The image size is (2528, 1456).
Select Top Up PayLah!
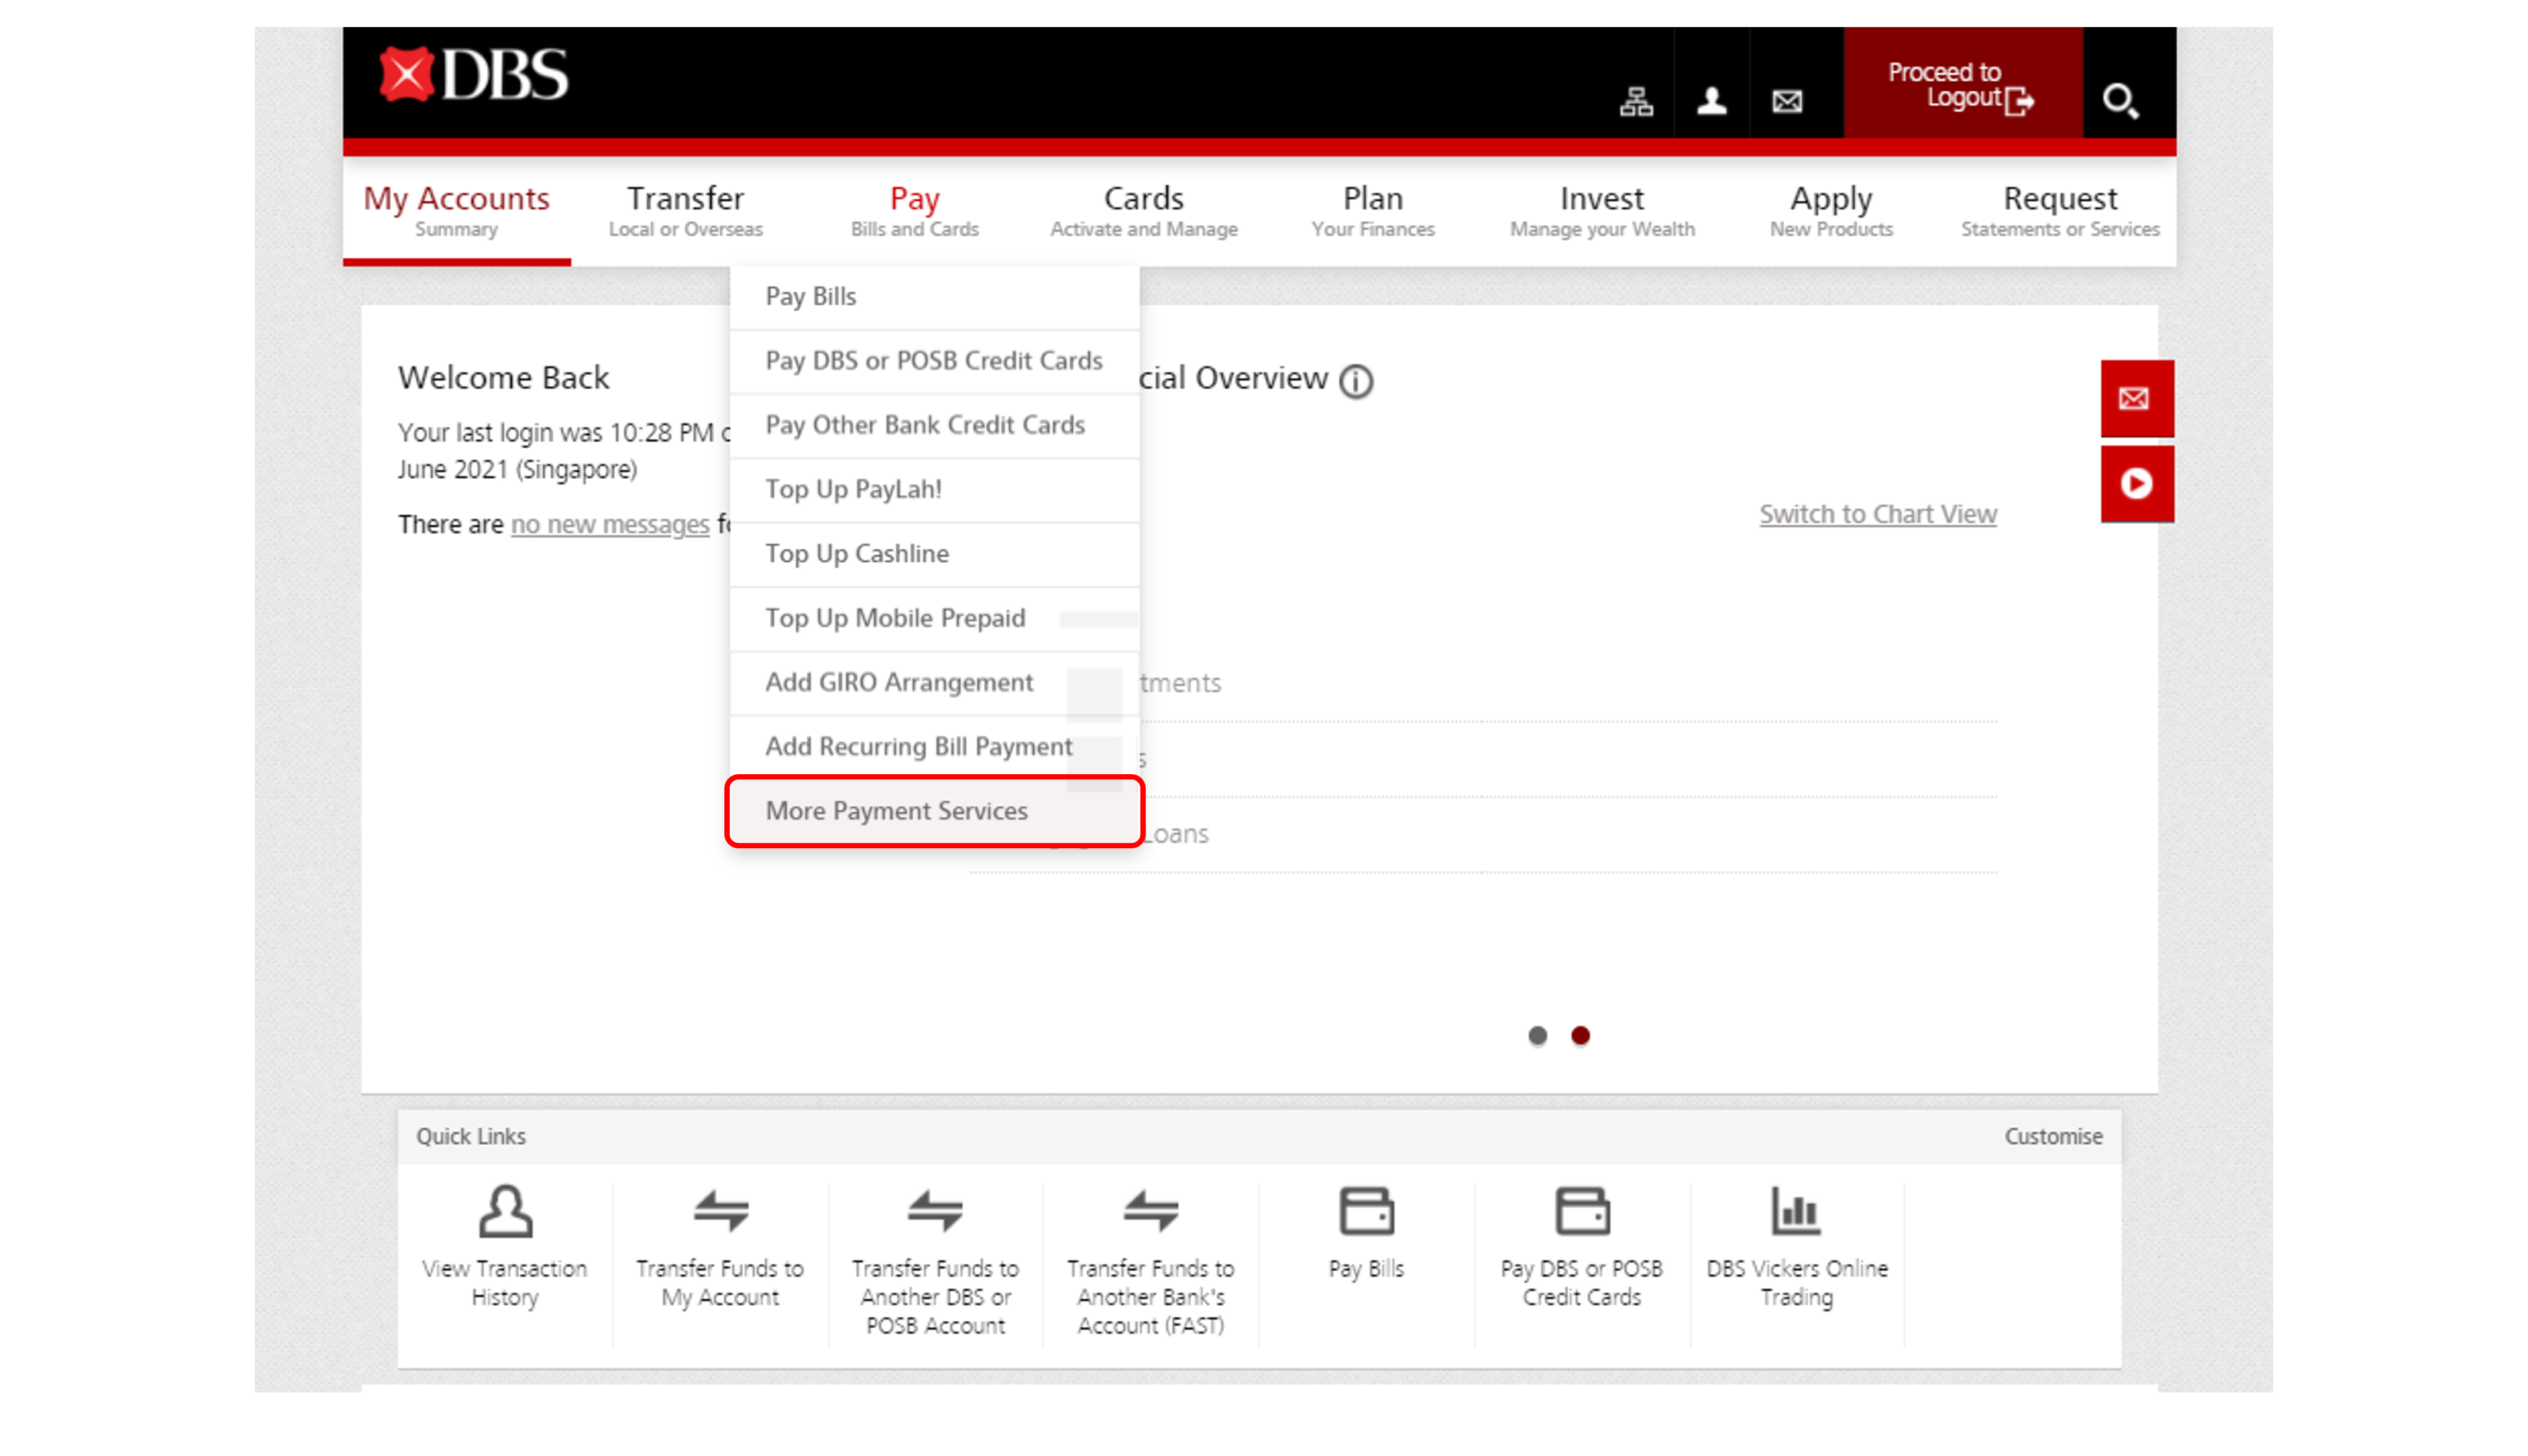[x=935, y=489]
